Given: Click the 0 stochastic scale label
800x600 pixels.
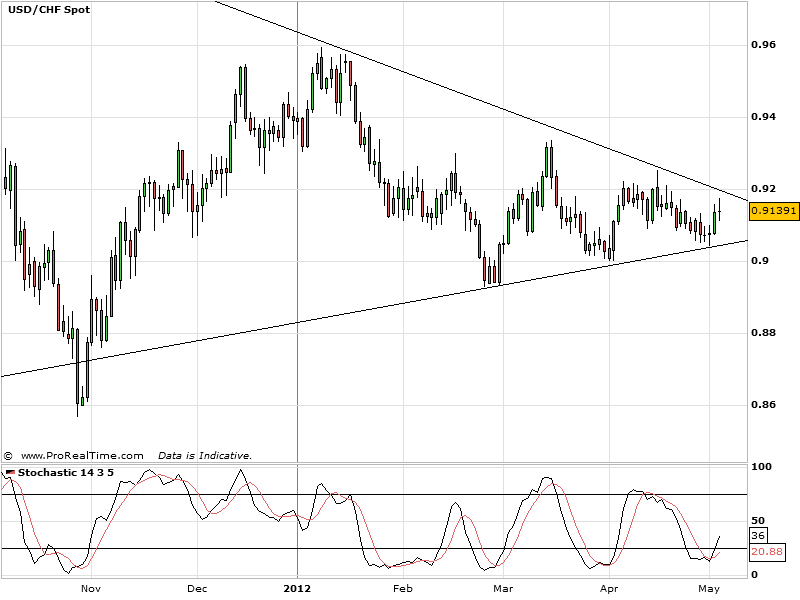Looking at the screenshot, I should click(755, 574).
